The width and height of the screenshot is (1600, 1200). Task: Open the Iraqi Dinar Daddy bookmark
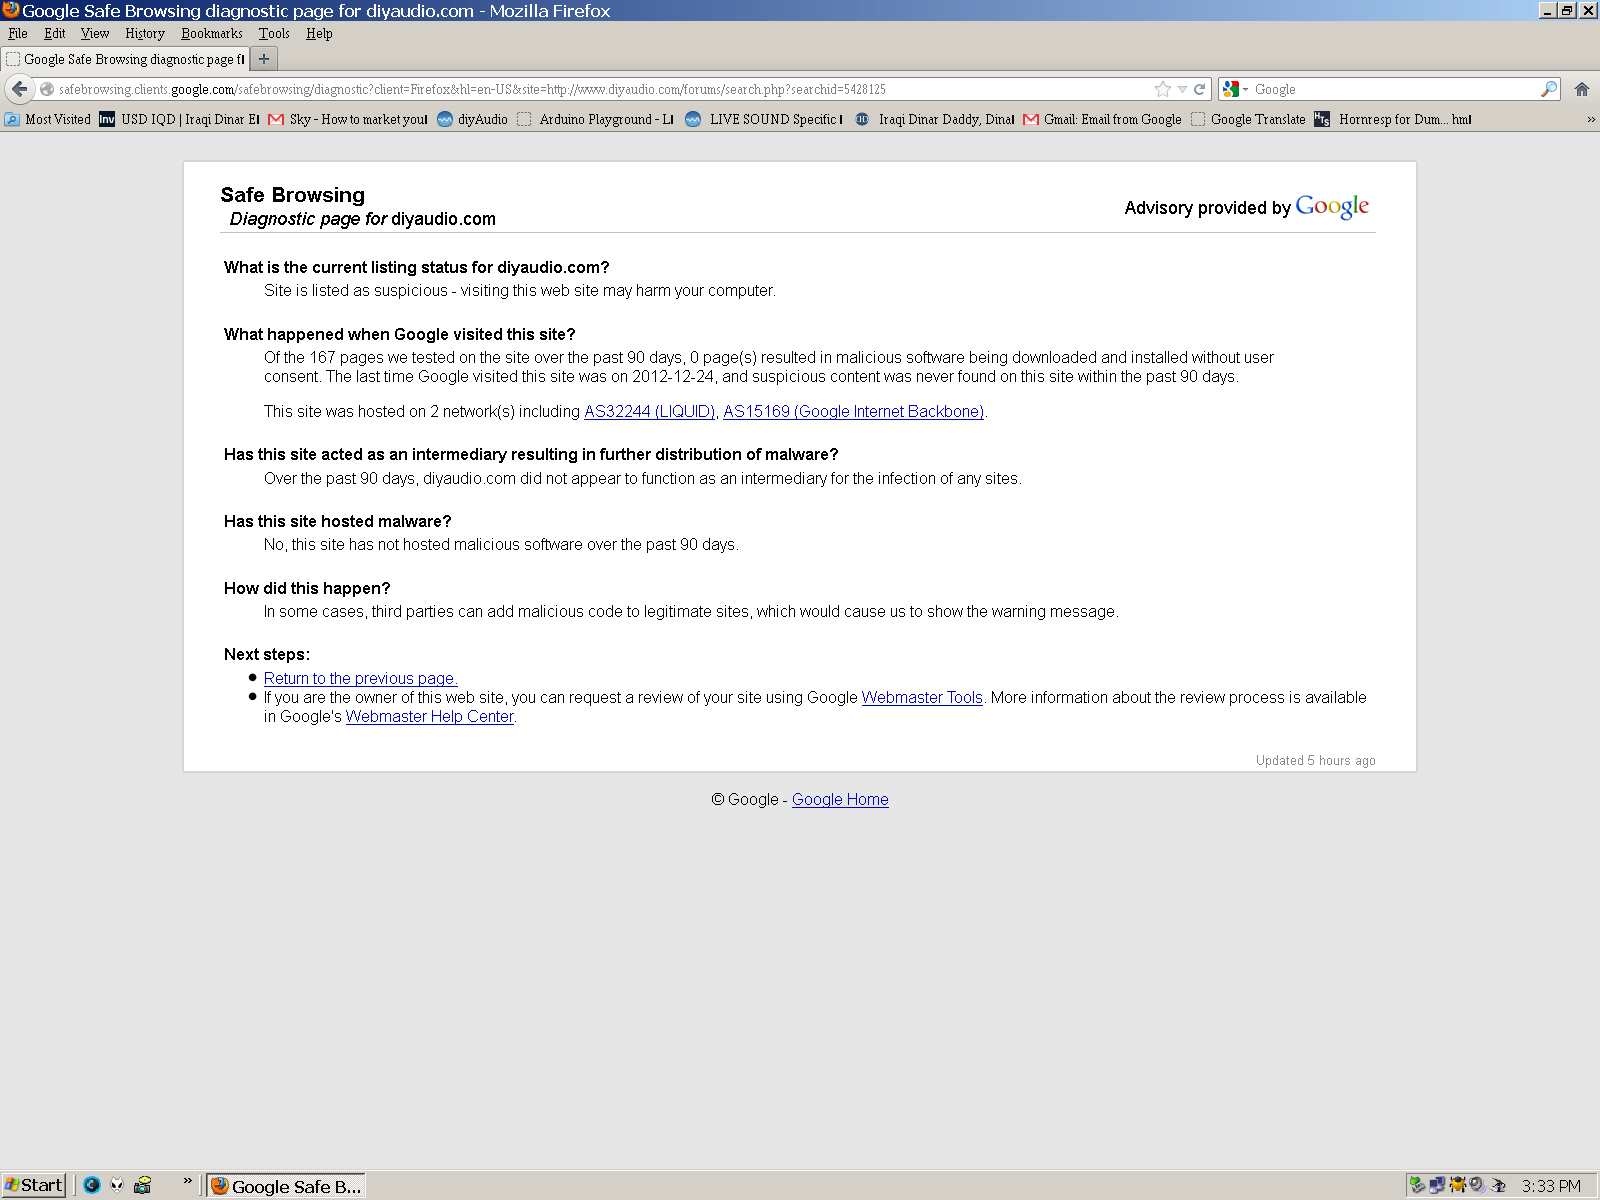pyautogui.click(x=934, y=119)
